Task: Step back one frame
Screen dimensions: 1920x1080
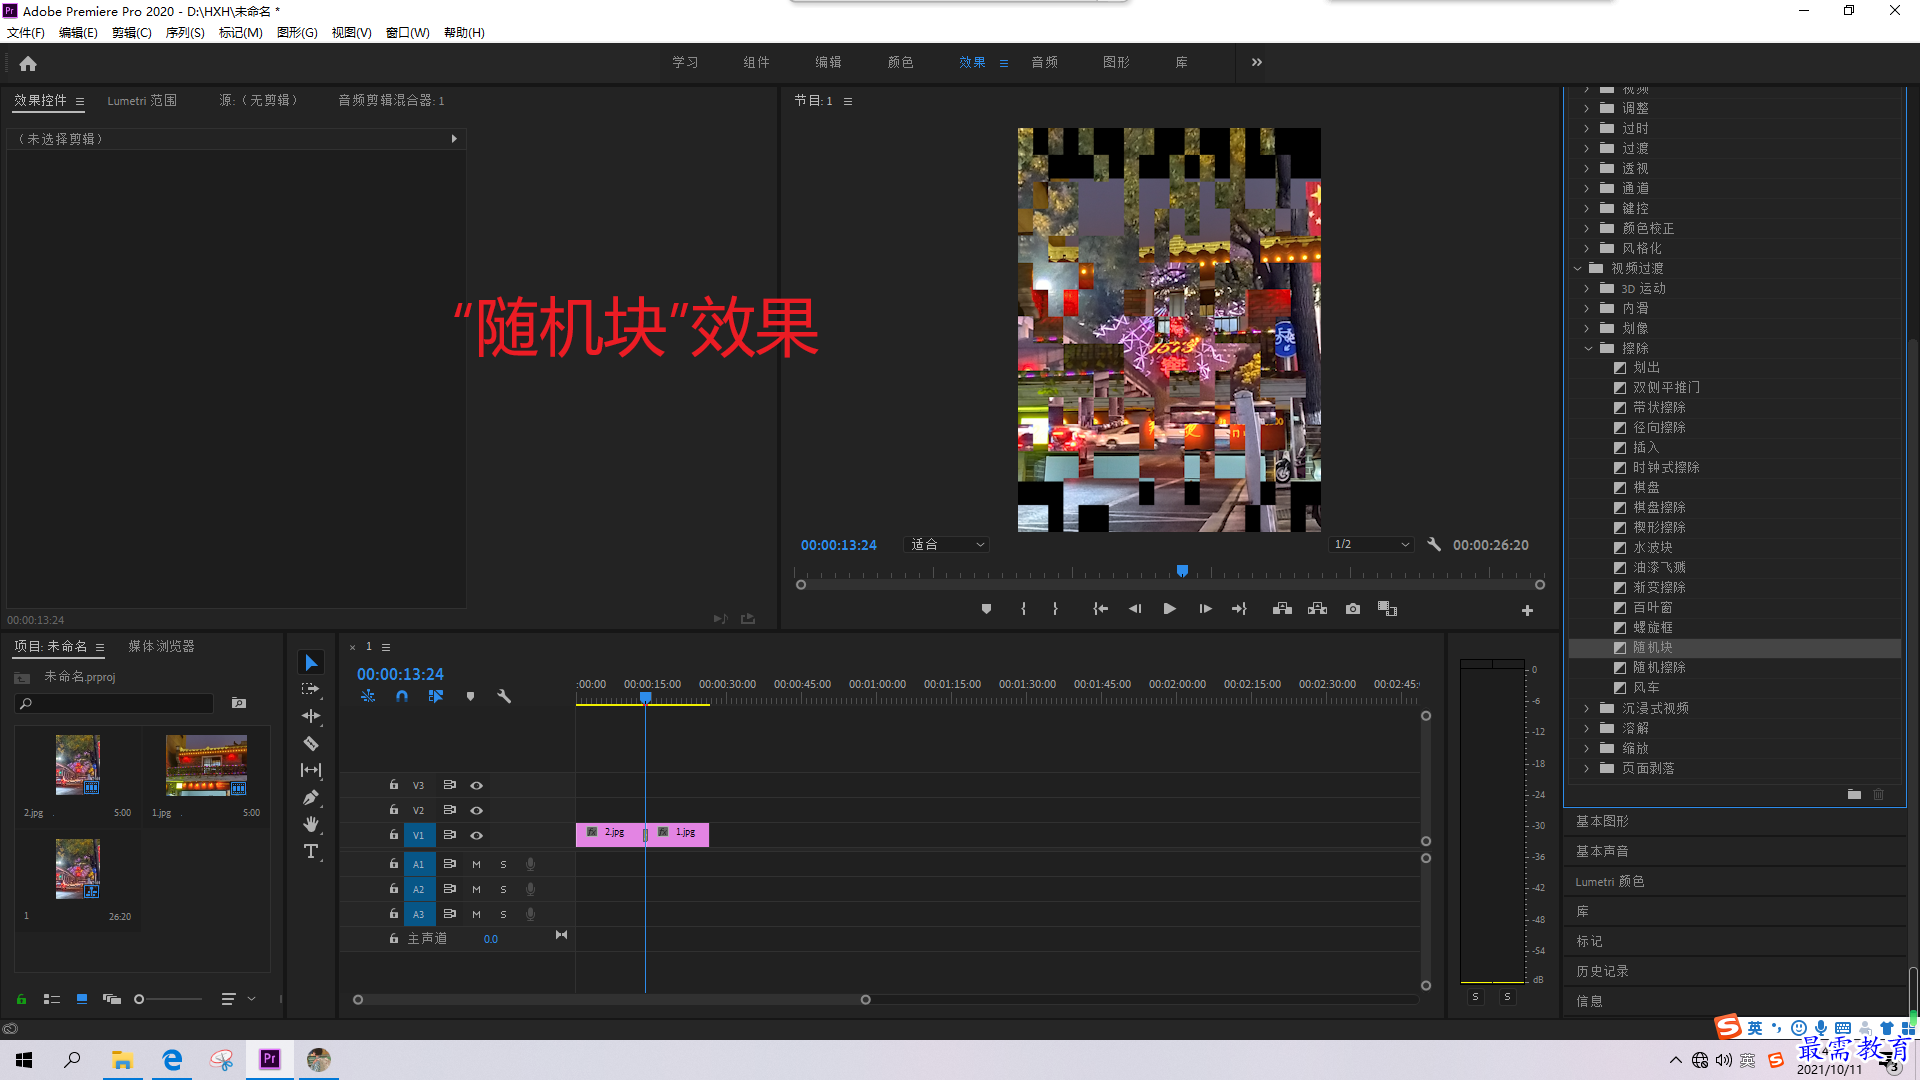Action: tap(1135, 609)
